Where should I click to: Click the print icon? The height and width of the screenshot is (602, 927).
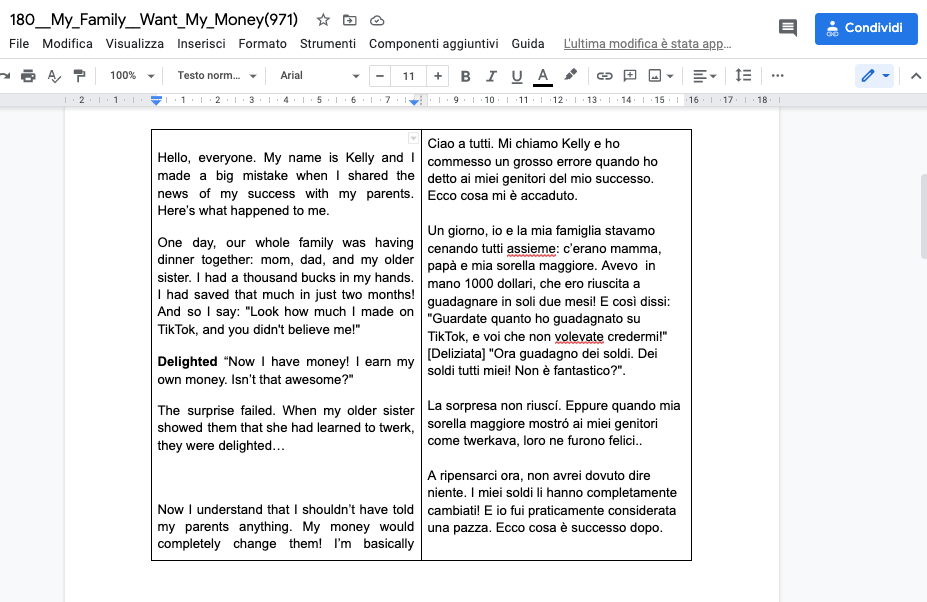[x=28, y=76]
